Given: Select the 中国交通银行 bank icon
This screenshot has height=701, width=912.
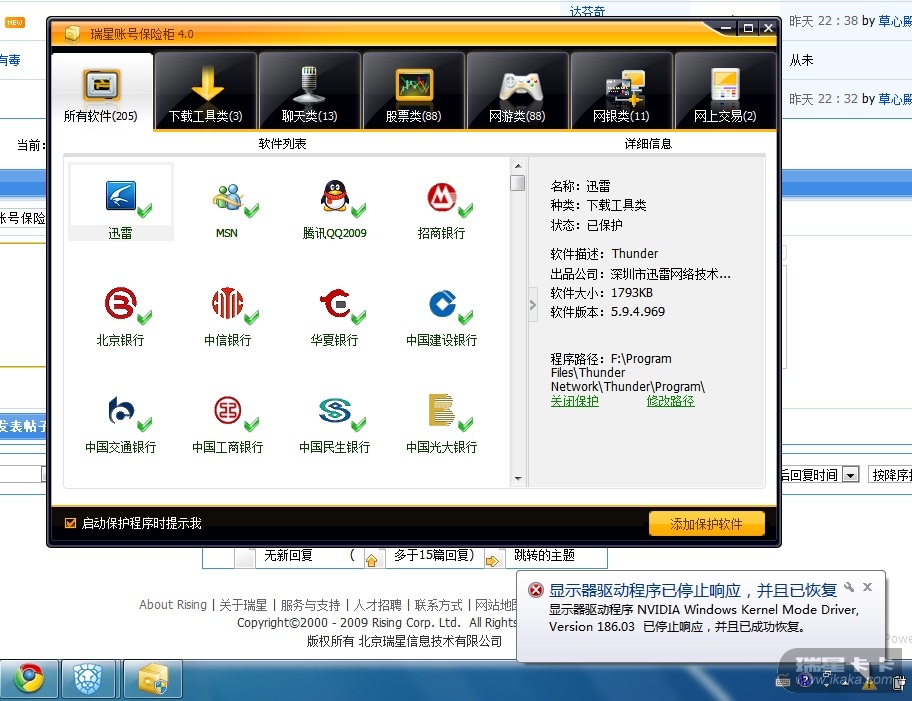Looking at the screenshot, I should pyautogui.click(x=121, y=411).
